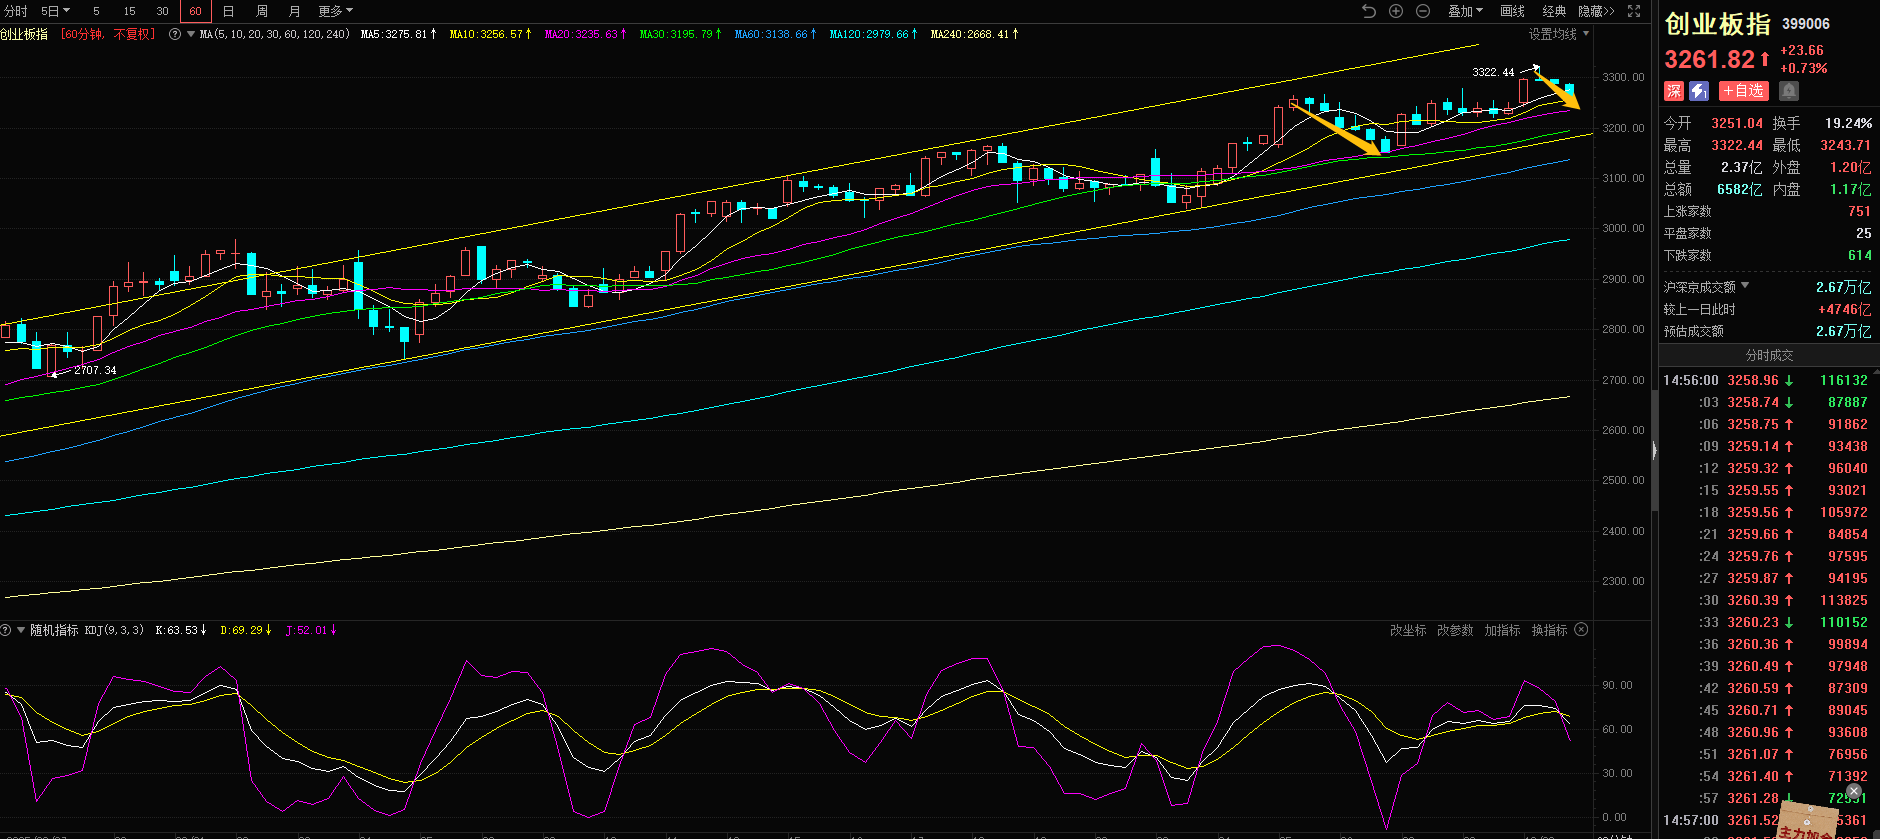Click 换指标 to switch indicator

coord(1549,630)
